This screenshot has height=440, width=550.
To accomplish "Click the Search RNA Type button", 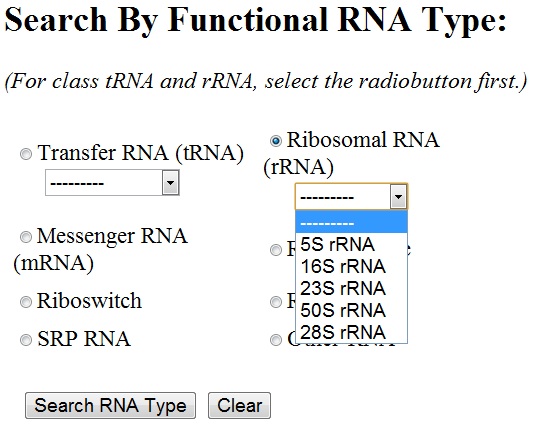I will coord(110,406).
